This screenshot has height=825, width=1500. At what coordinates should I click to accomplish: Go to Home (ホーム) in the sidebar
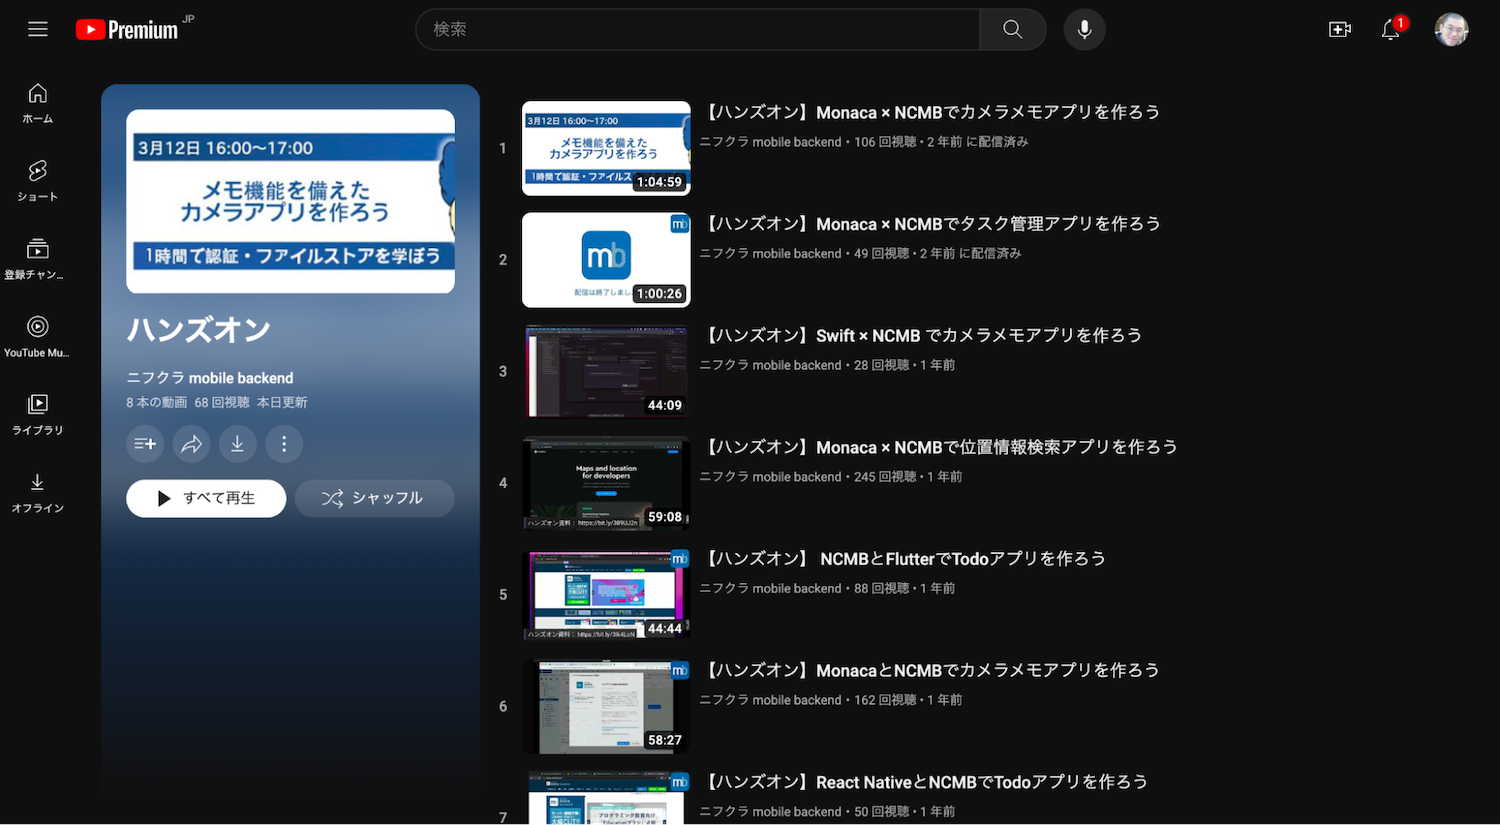[x=38, y=103]
